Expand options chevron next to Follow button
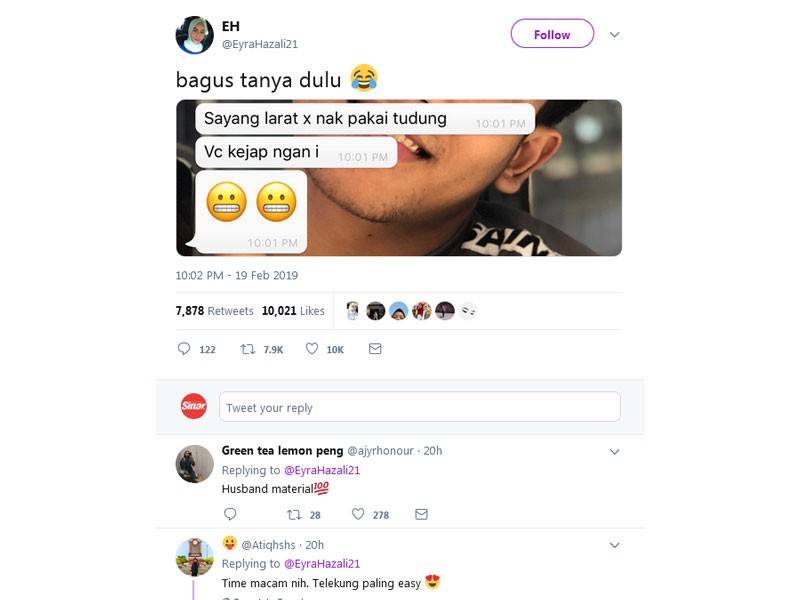Screen dimensions: 800x600 pos(614,34)
